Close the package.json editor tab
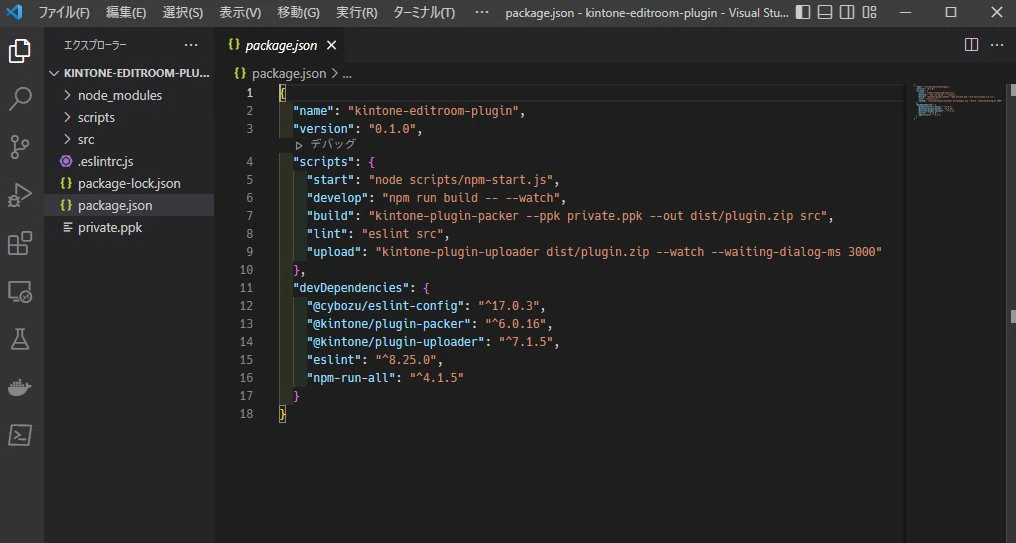Image resolution: width=1016 pixels, height=543 pixels. (331, 45)
